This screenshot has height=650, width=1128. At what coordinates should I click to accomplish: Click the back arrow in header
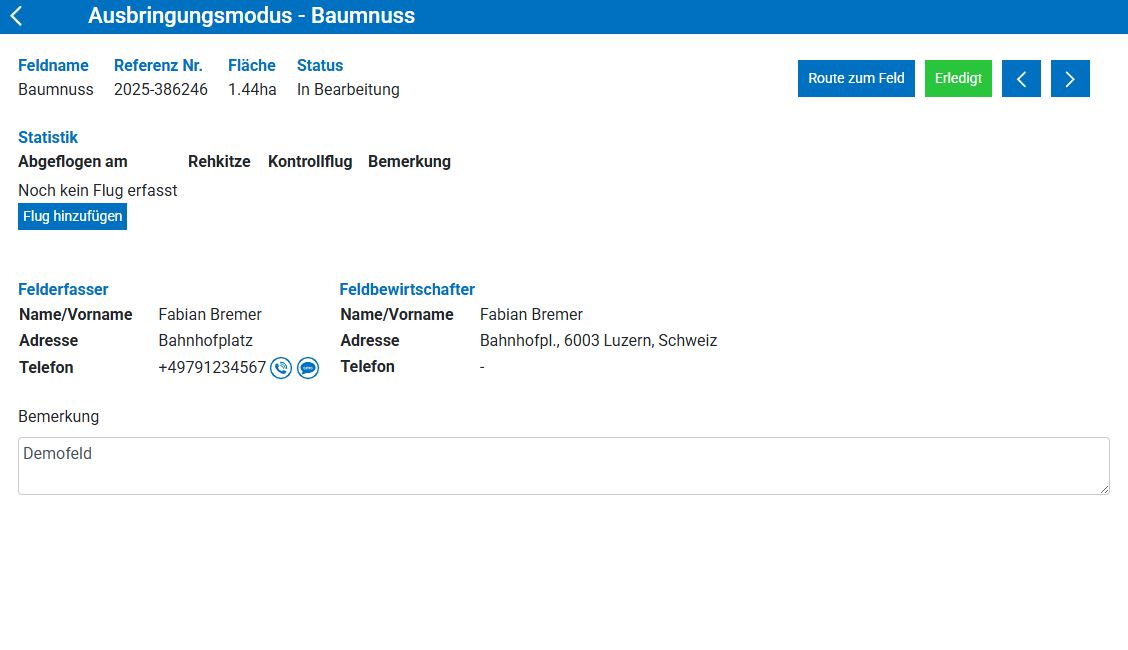tap(16, 16)
